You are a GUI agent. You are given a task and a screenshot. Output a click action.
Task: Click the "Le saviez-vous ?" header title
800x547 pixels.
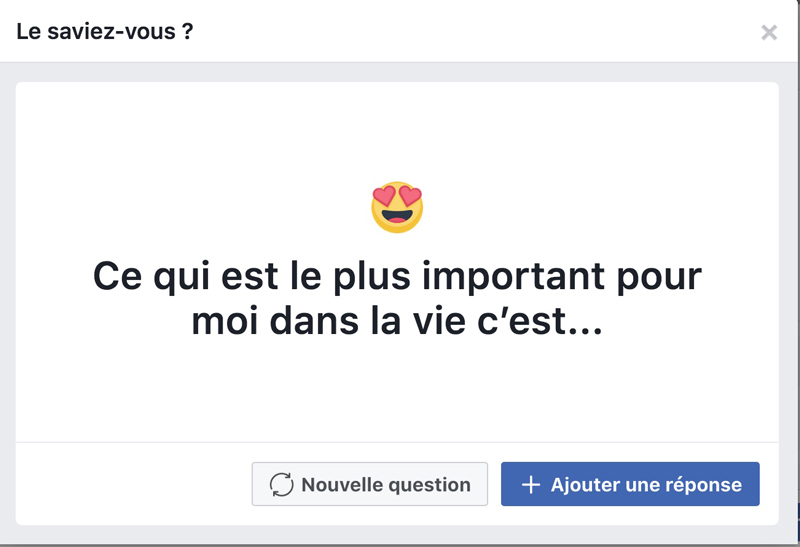click(105, 32)
